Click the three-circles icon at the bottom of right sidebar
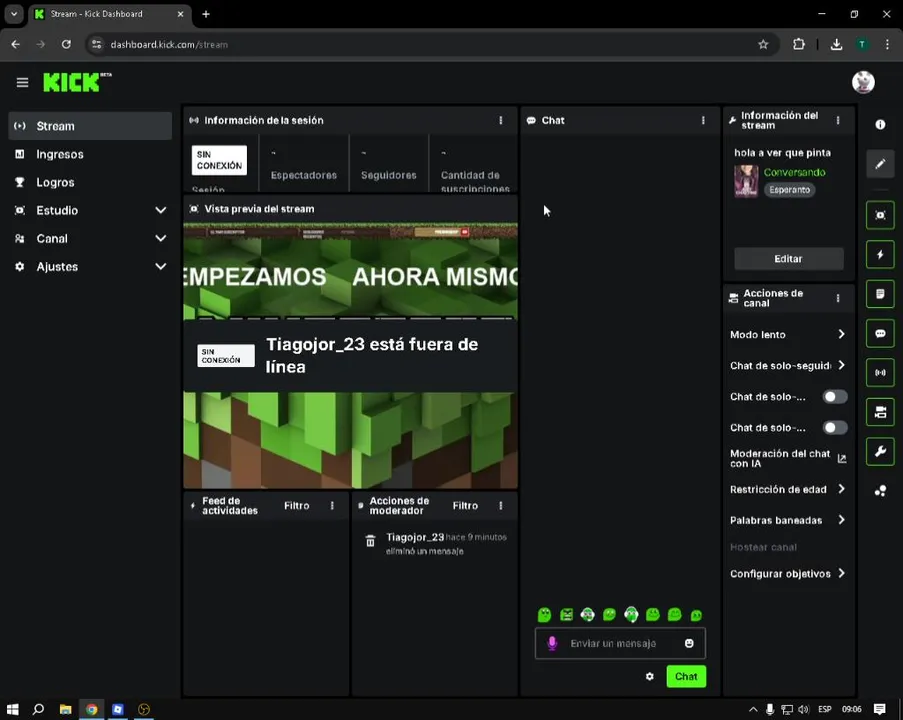This screenshot has height=720, width=903. pos(880,491)
